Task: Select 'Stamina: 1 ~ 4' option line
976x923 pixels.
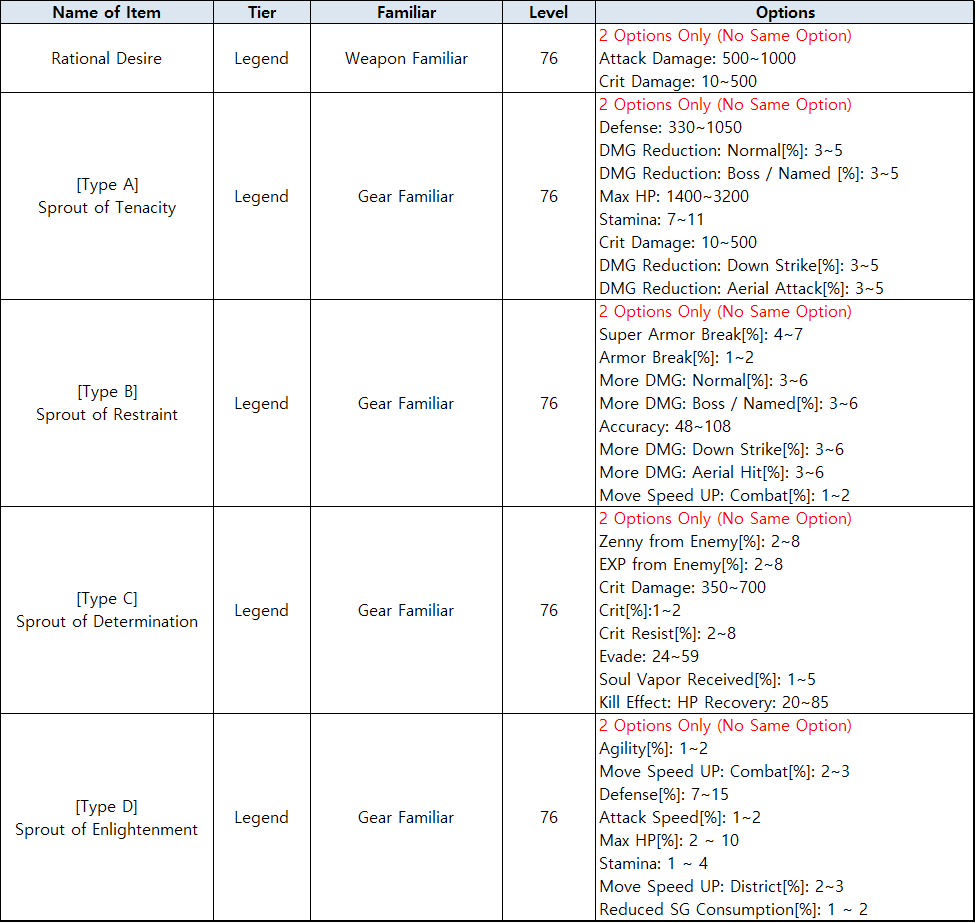Action: (653, 864)
